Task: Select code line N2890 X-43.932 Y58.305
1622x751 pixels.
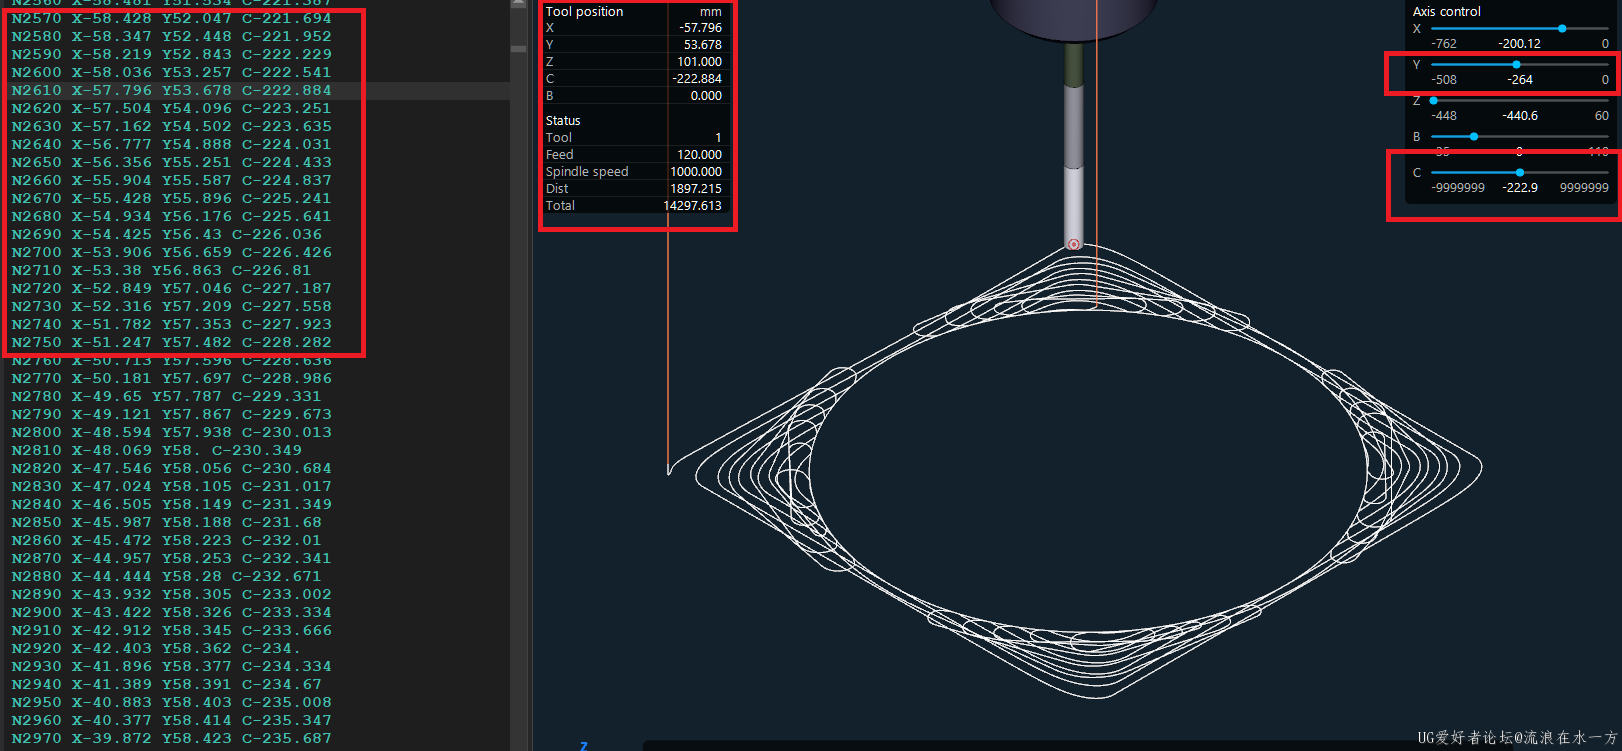Action: point(171,594)
